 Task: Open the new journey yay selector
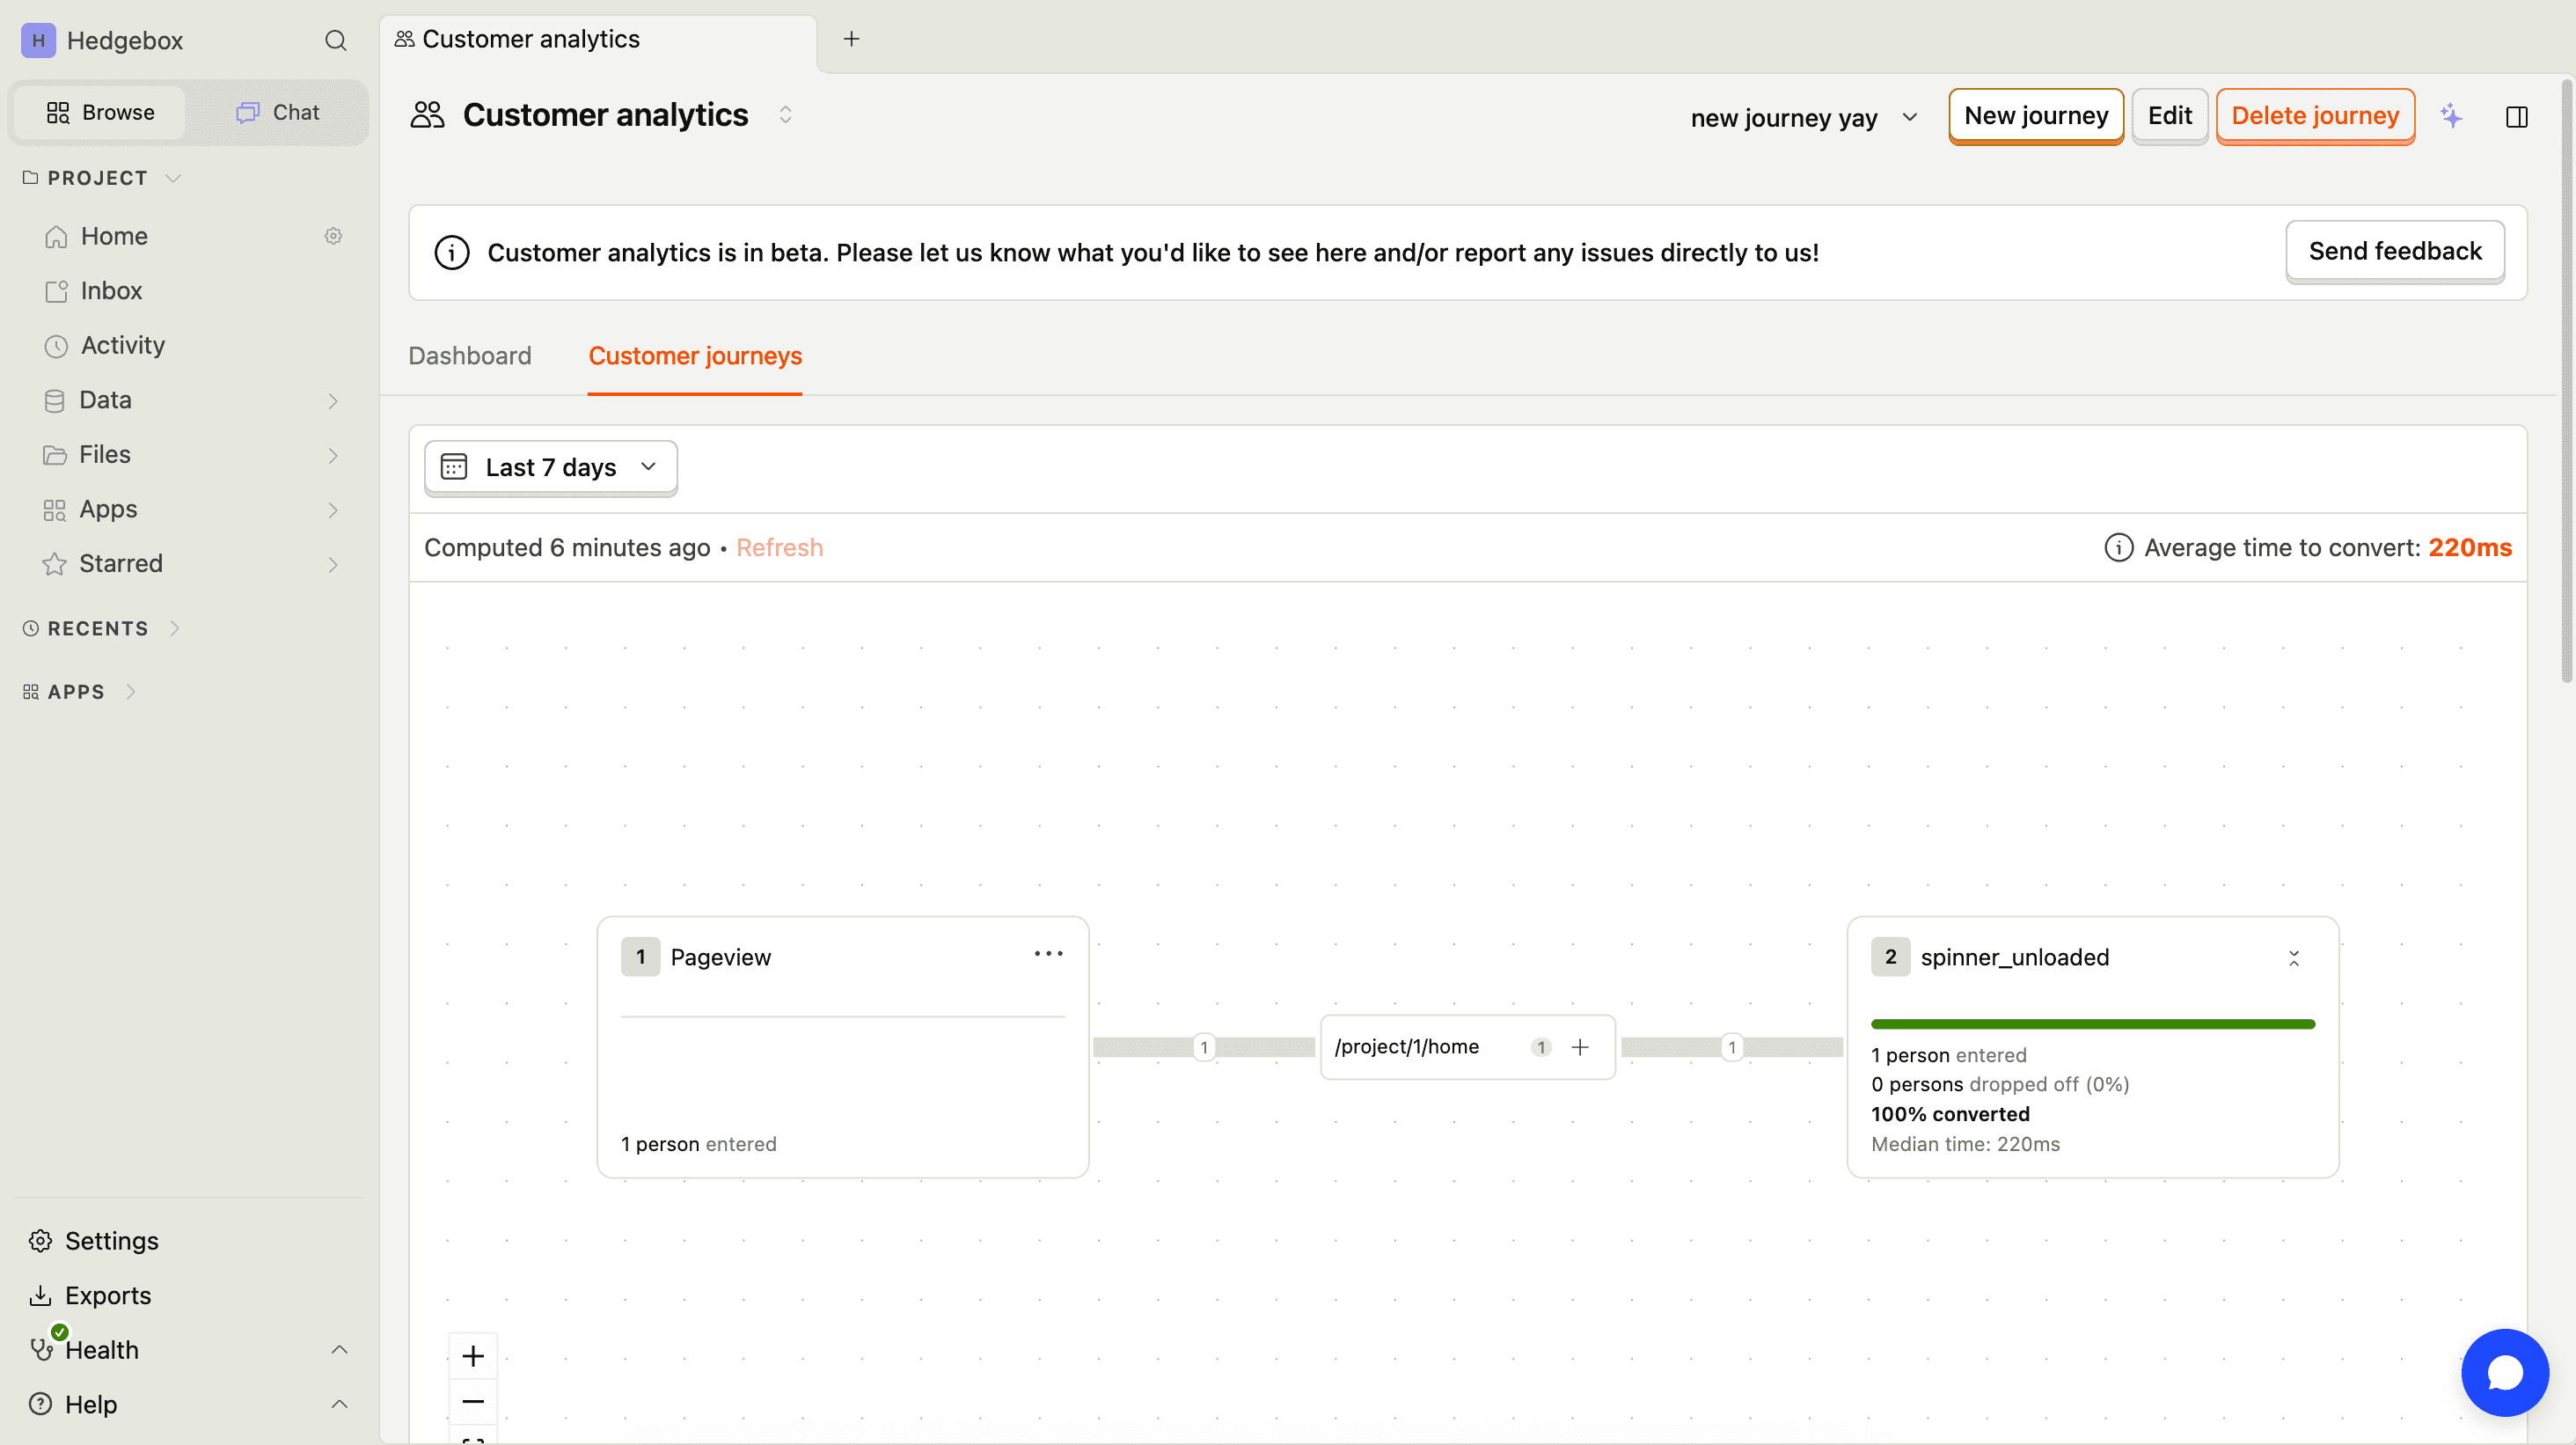(1803, 117)
